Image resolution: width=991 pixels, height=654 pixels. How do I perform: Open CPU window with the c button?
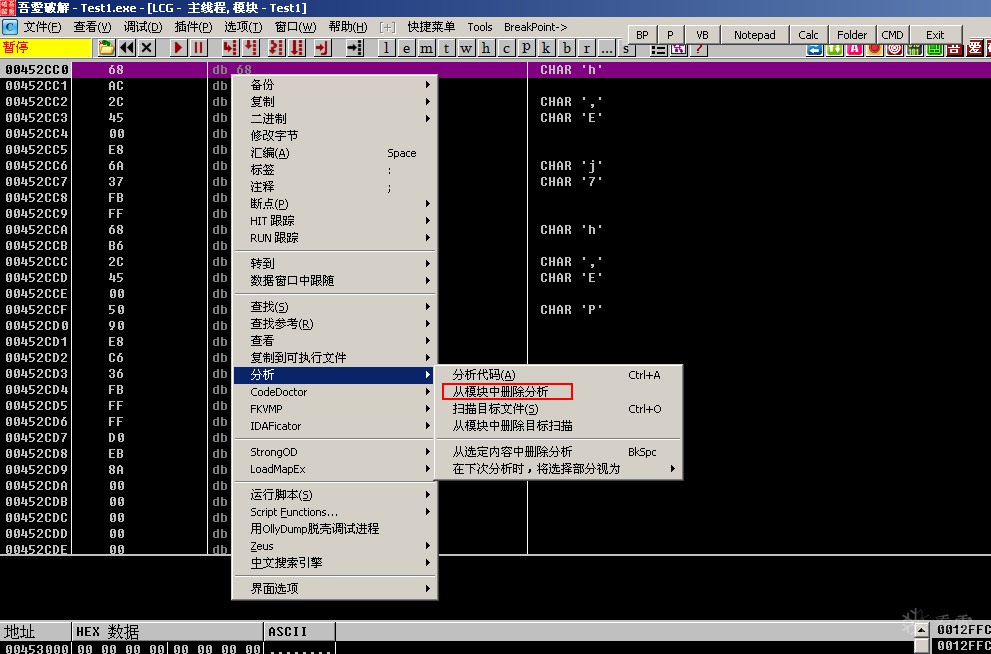[x=506, y=47]
